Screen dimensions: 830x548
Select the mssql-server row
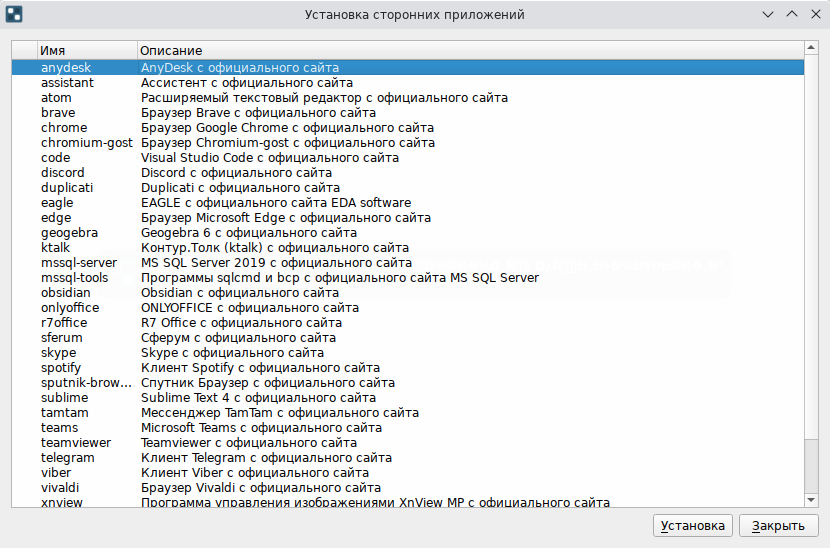click(408, 263)
